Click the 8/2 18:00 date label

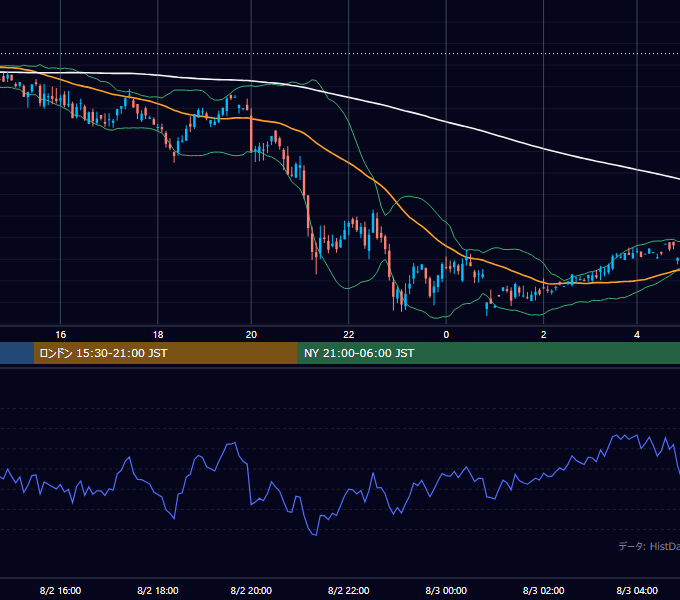tap(158, 590)
